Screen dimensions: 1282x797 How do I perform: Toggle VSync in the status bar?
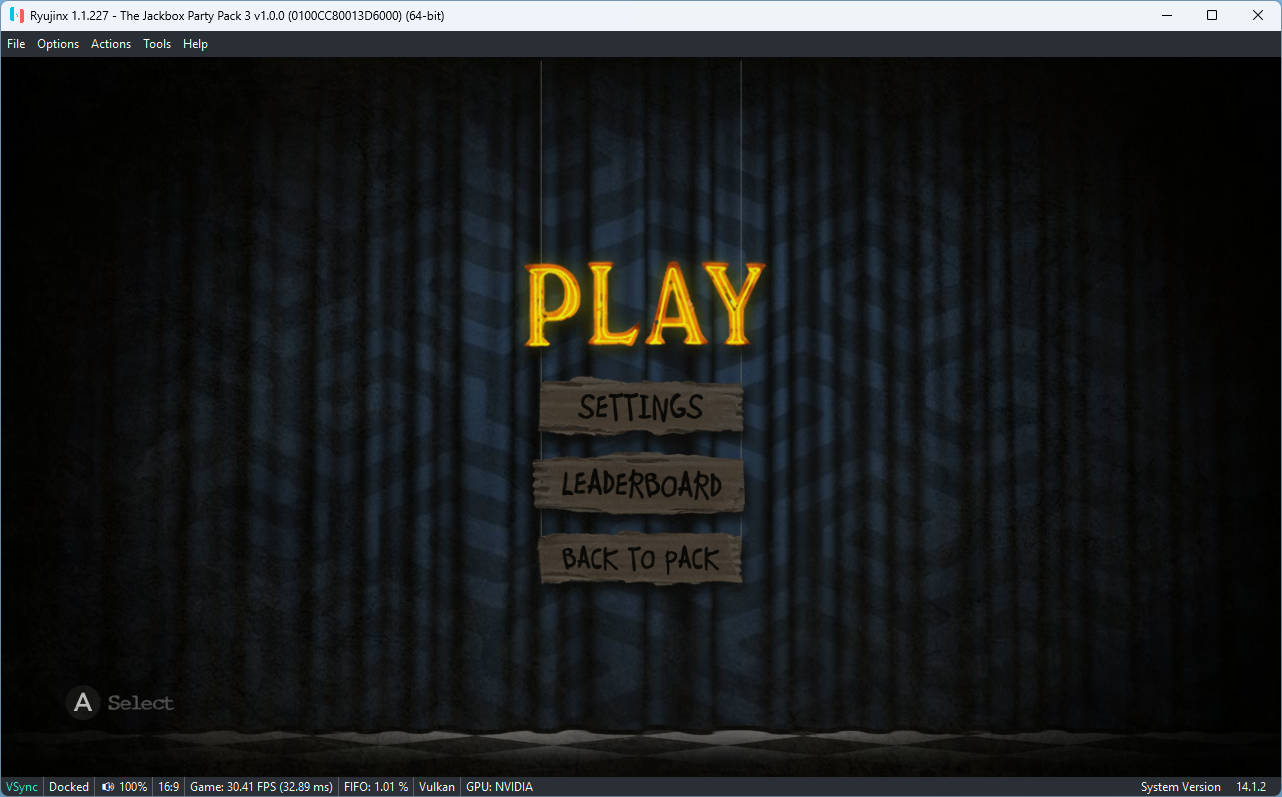(21, 786)
